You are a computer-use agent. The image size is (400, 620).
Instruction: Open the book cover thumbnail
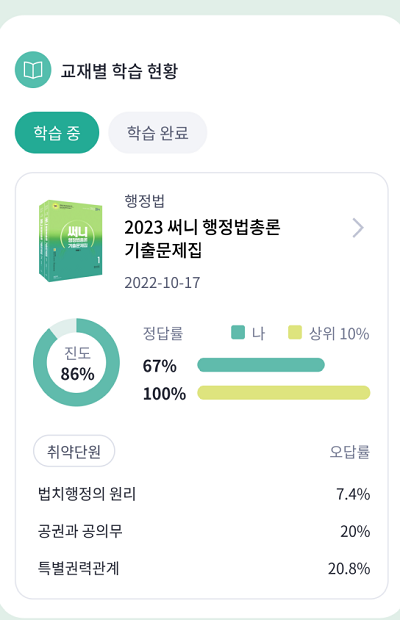pyautogui.click(x=70, y=240)
